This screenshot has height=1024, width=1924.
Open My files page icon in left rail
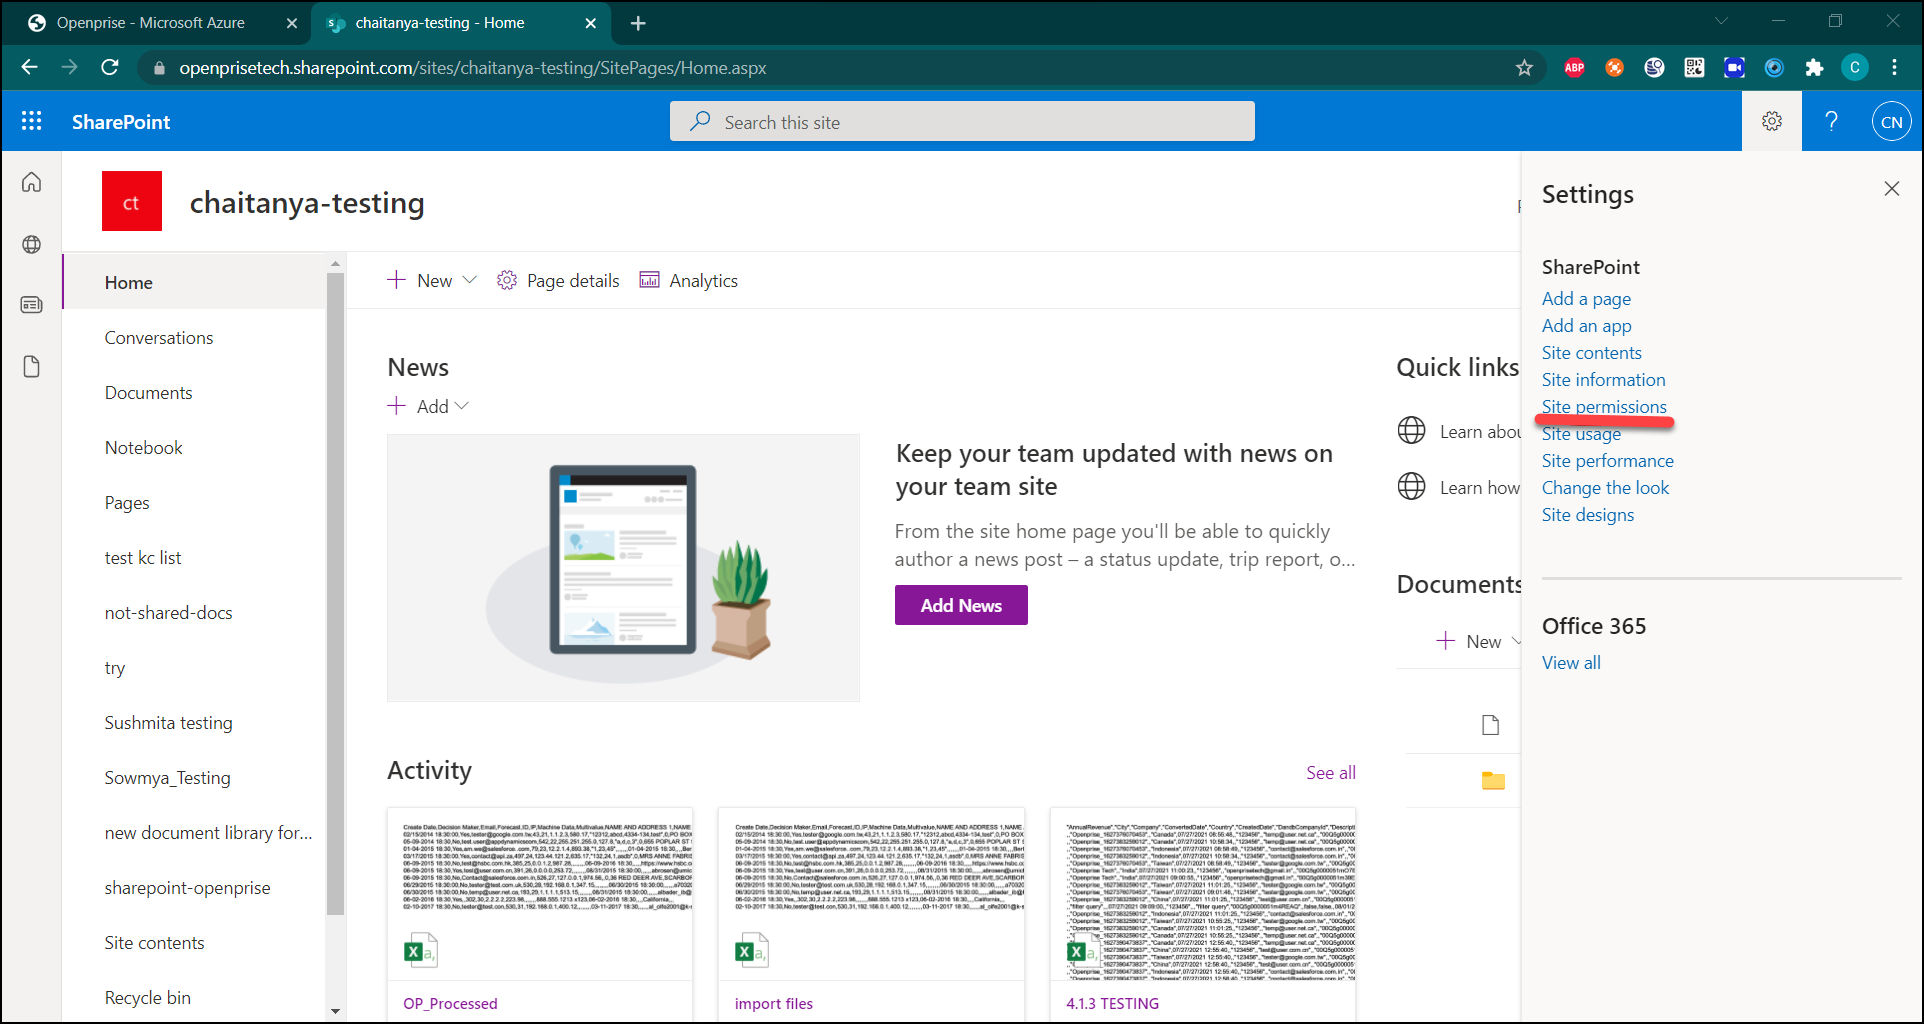pyautogui.click(x=32, y=367)
